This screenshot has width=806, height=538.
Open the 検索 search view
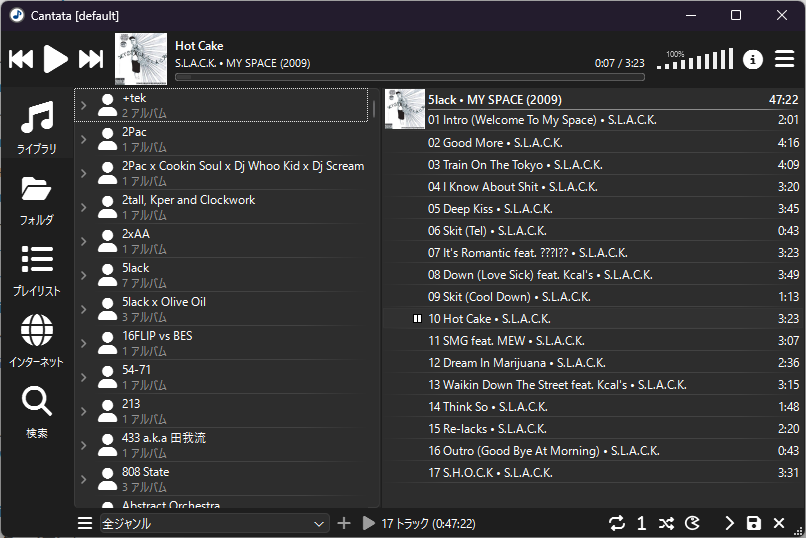(36, 413)
